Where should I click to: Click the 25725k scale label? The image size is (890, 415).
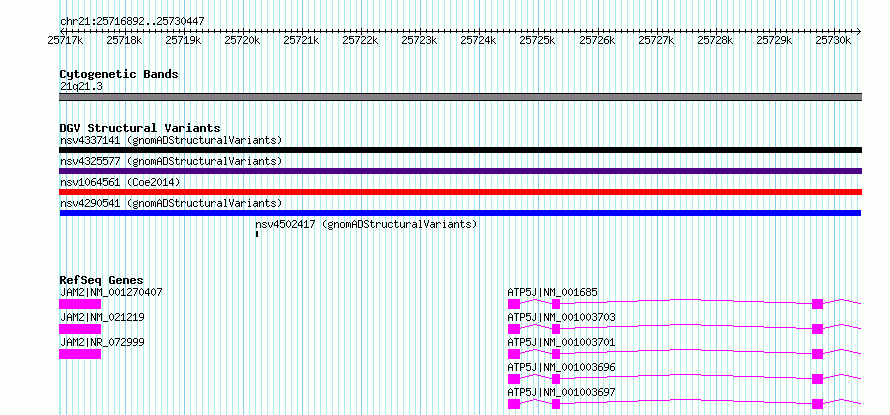click(538, 40)
